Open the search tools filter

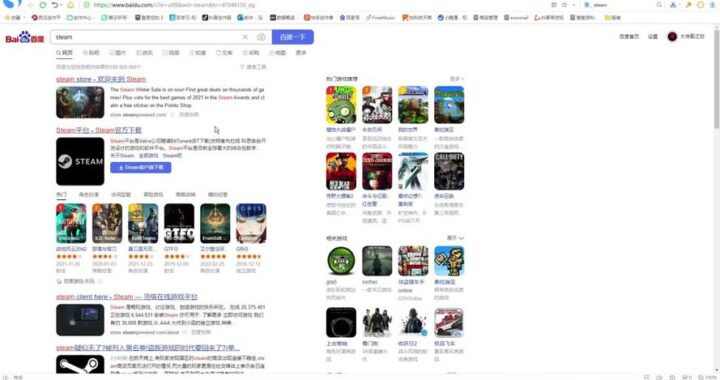click(x=253, y=67)
